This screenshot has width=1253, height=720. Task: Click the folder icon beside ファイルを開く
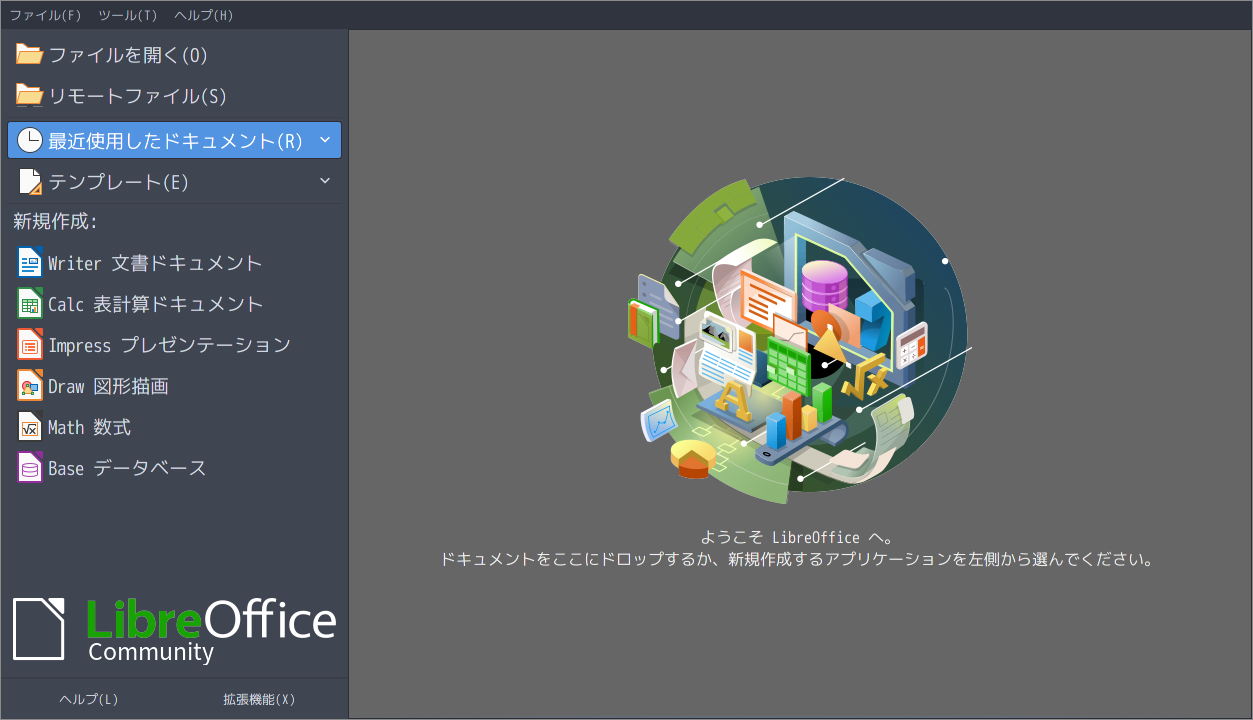click(29, 55)
